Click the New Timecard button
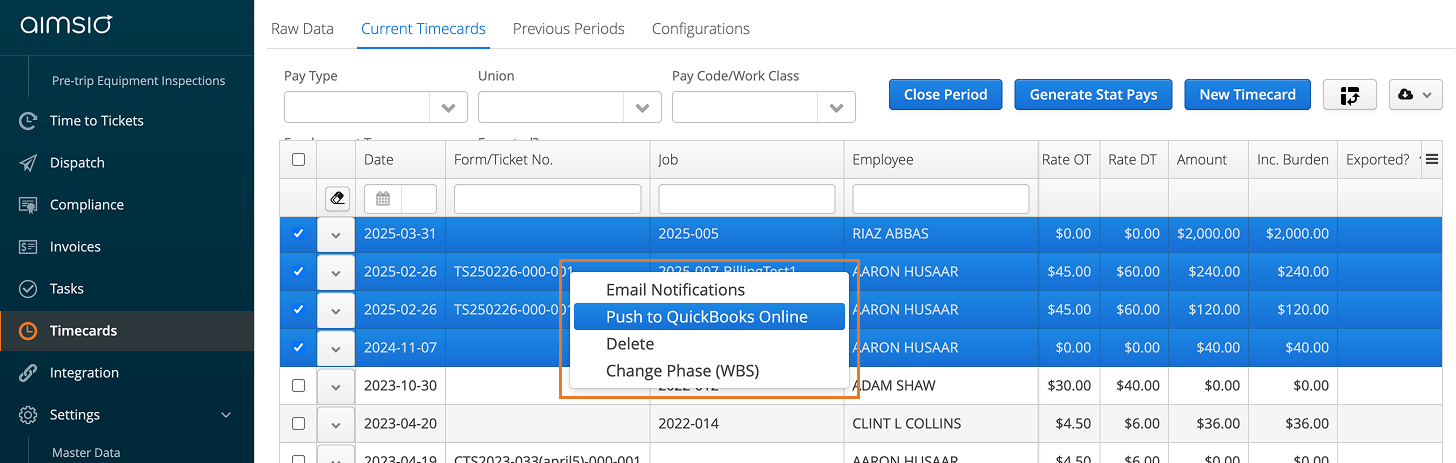1456x463 pixels. coord(1248,95)
